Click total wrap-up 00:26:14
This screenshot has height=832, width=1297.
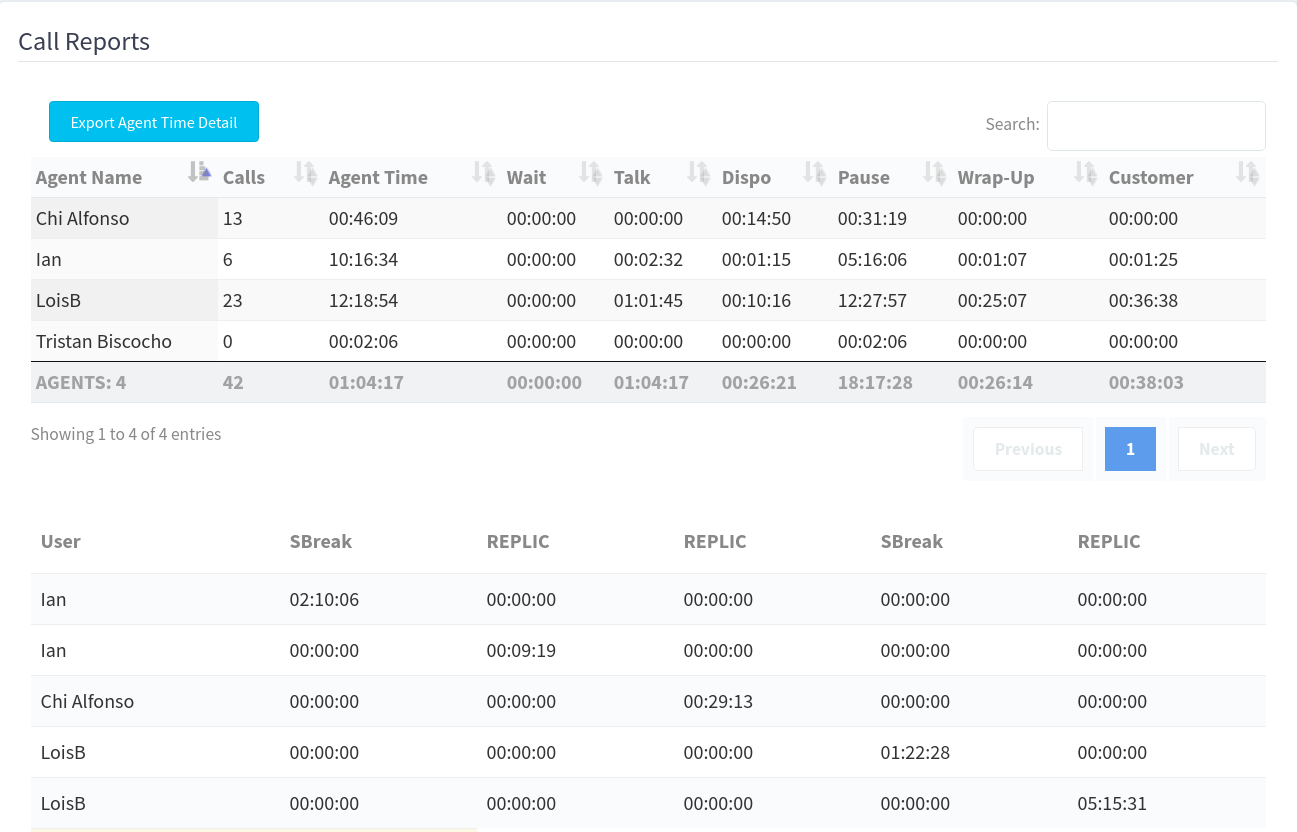(x=996, y=382)
